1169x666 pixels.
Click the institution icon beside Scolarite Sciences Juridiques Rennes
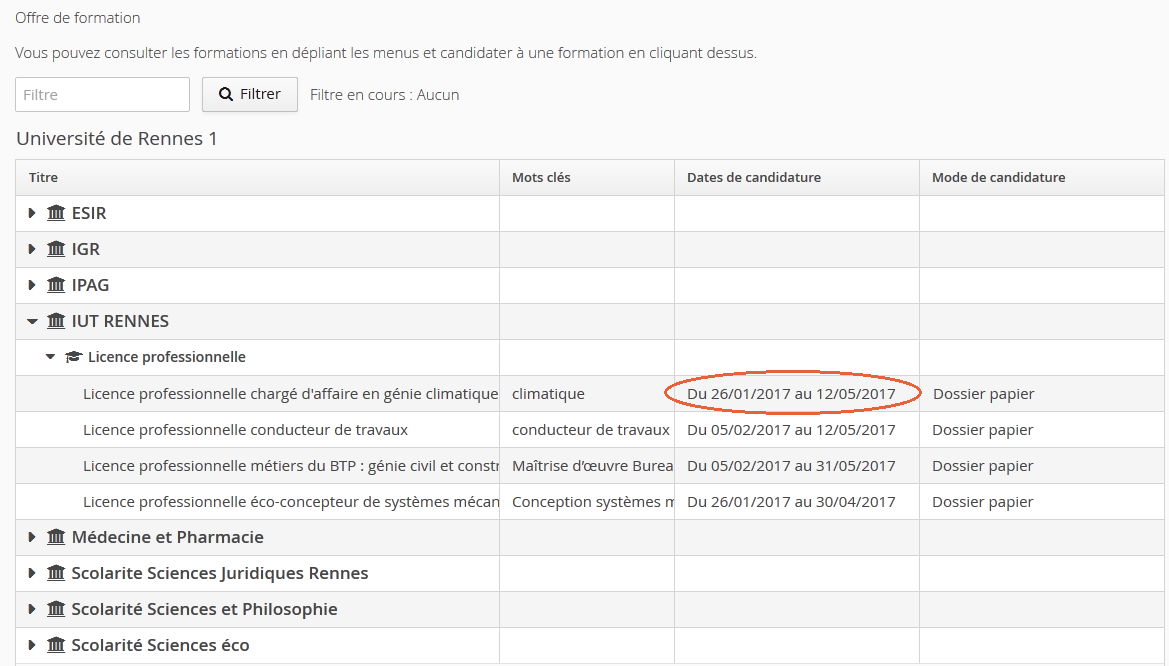coord(56,573)
